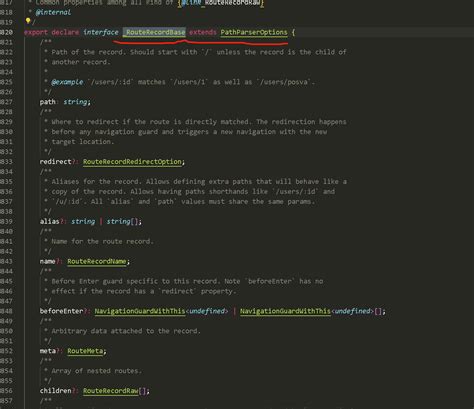Click the 'alias' property name
The image size is (474, 409).
point(49,221)
